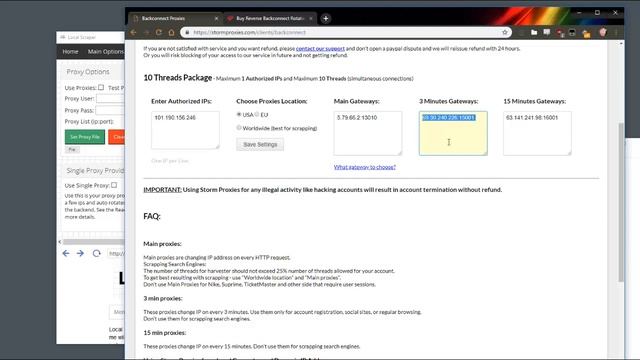This screenshot has height=360, width=640.
Task: Toggle Use Single Proxy checkbox
Action: [114, 185]
